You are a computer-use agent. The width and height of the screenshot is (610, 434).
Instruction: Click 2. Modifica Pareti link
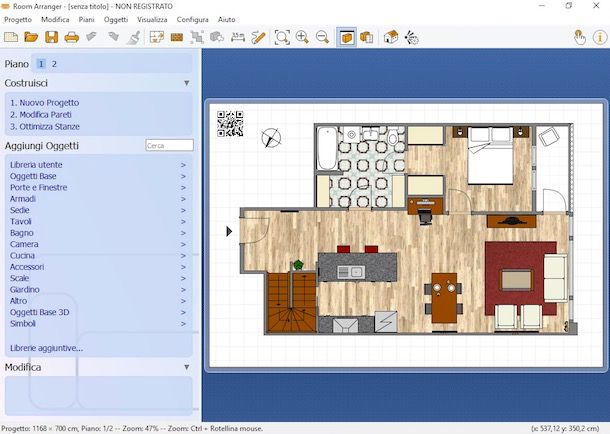coord(41,115)
